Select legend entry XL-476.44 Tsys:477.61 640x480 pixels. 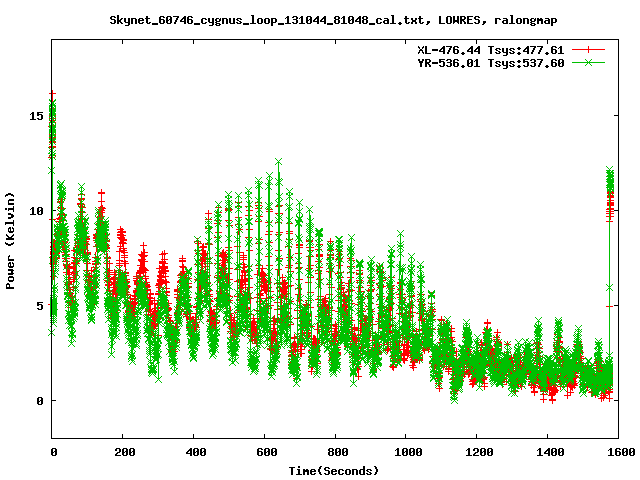(490, 50)
